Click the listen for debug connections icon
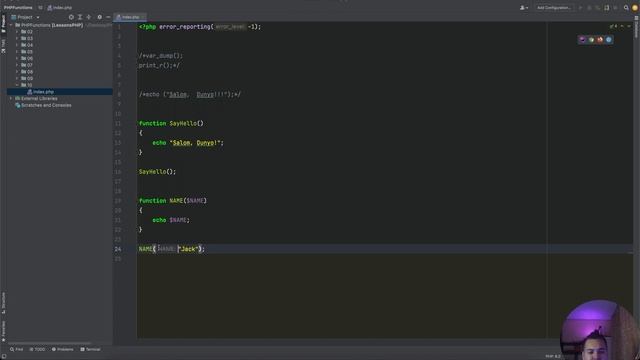 (607, 7)
